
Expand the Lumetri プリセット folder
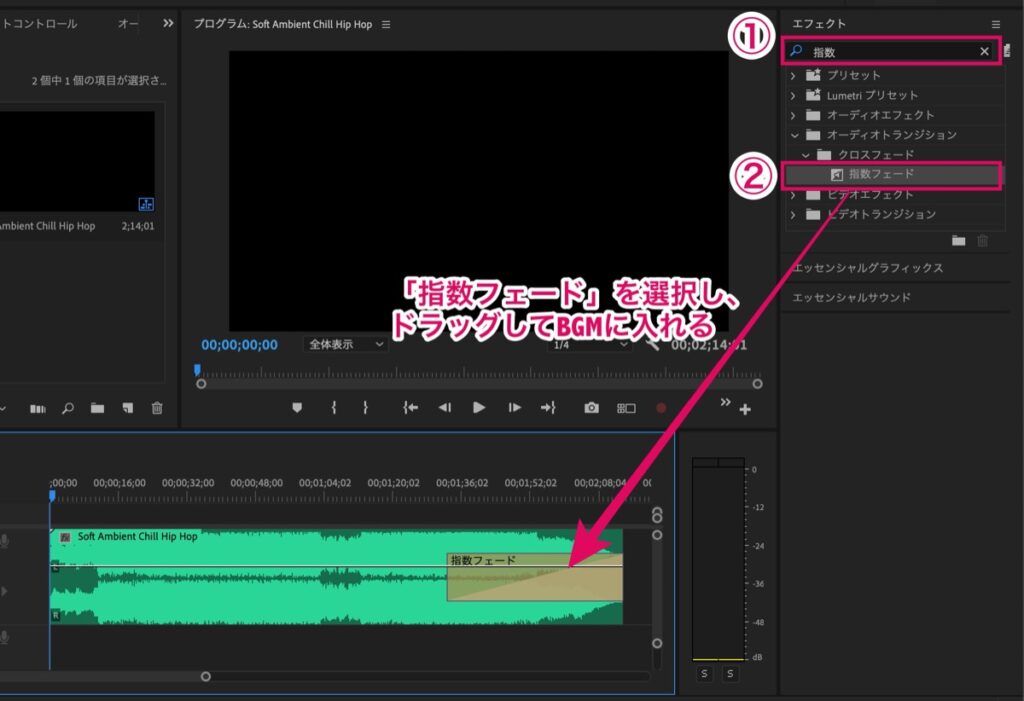[x=793, y=95]
